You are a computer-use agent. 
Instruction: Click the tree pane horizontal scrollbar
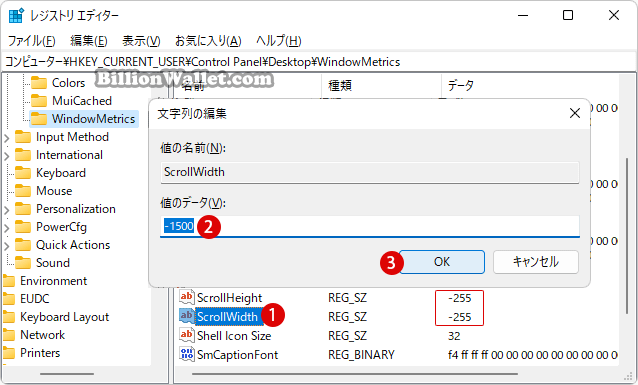point(67,374)
